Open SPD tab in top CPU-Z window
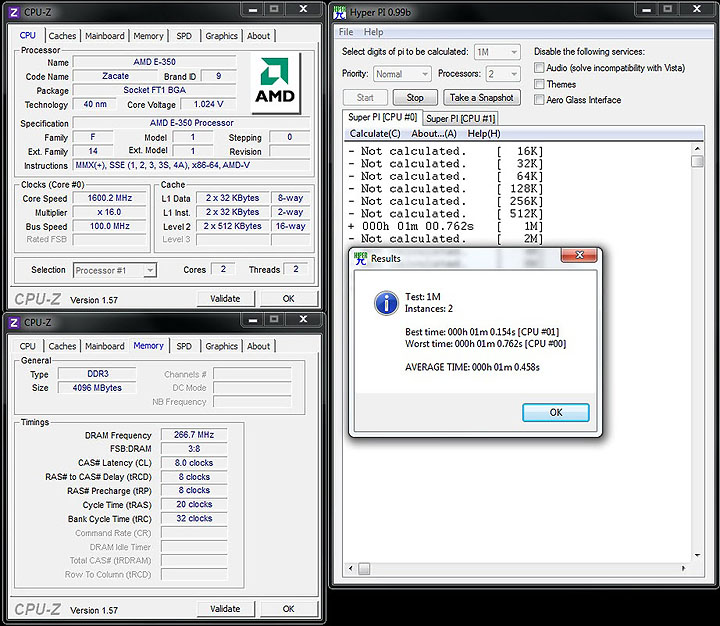The image size is (720, 626). [184, 36]
